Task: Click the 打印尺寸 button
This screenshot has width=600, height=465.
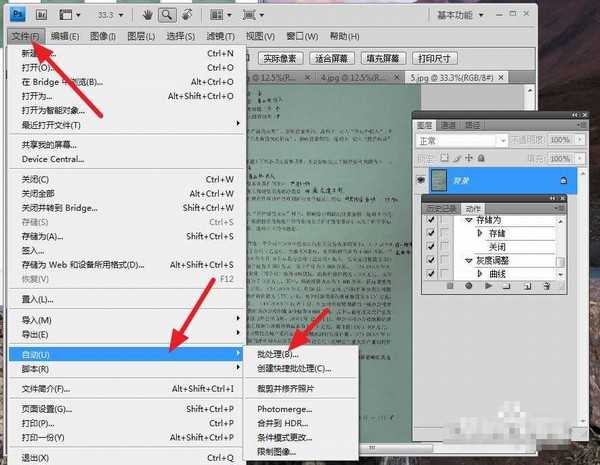Action: coord(434,59)
